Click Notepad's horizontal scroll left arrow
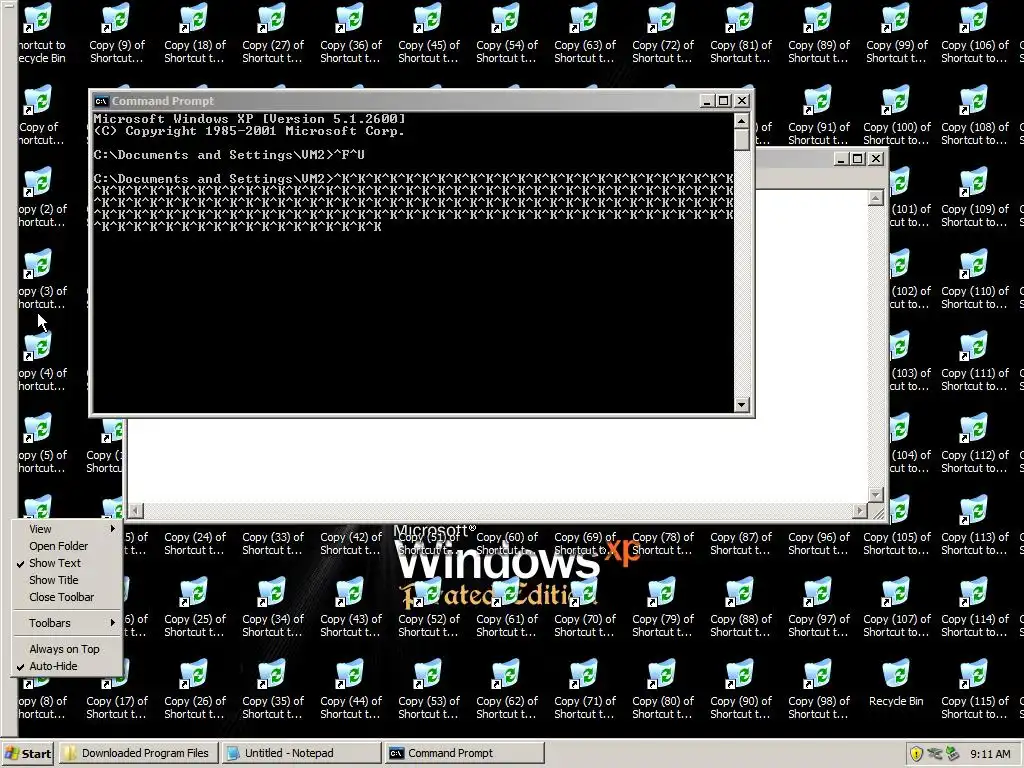Screen dimensions: 1024x768 coord(136,511)
